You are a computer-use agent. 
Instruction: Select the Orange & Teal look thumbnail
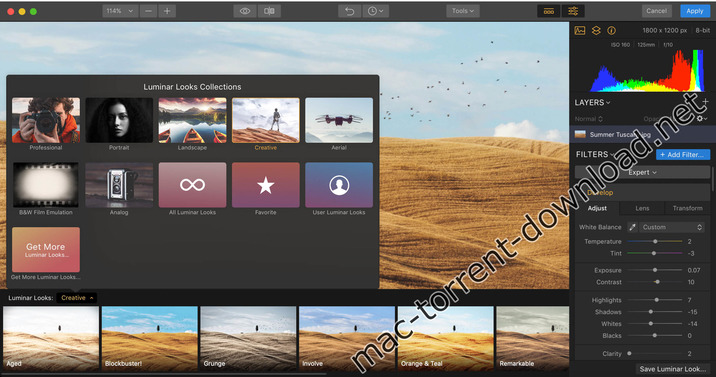pyautogui.click(x=445, y=338)
